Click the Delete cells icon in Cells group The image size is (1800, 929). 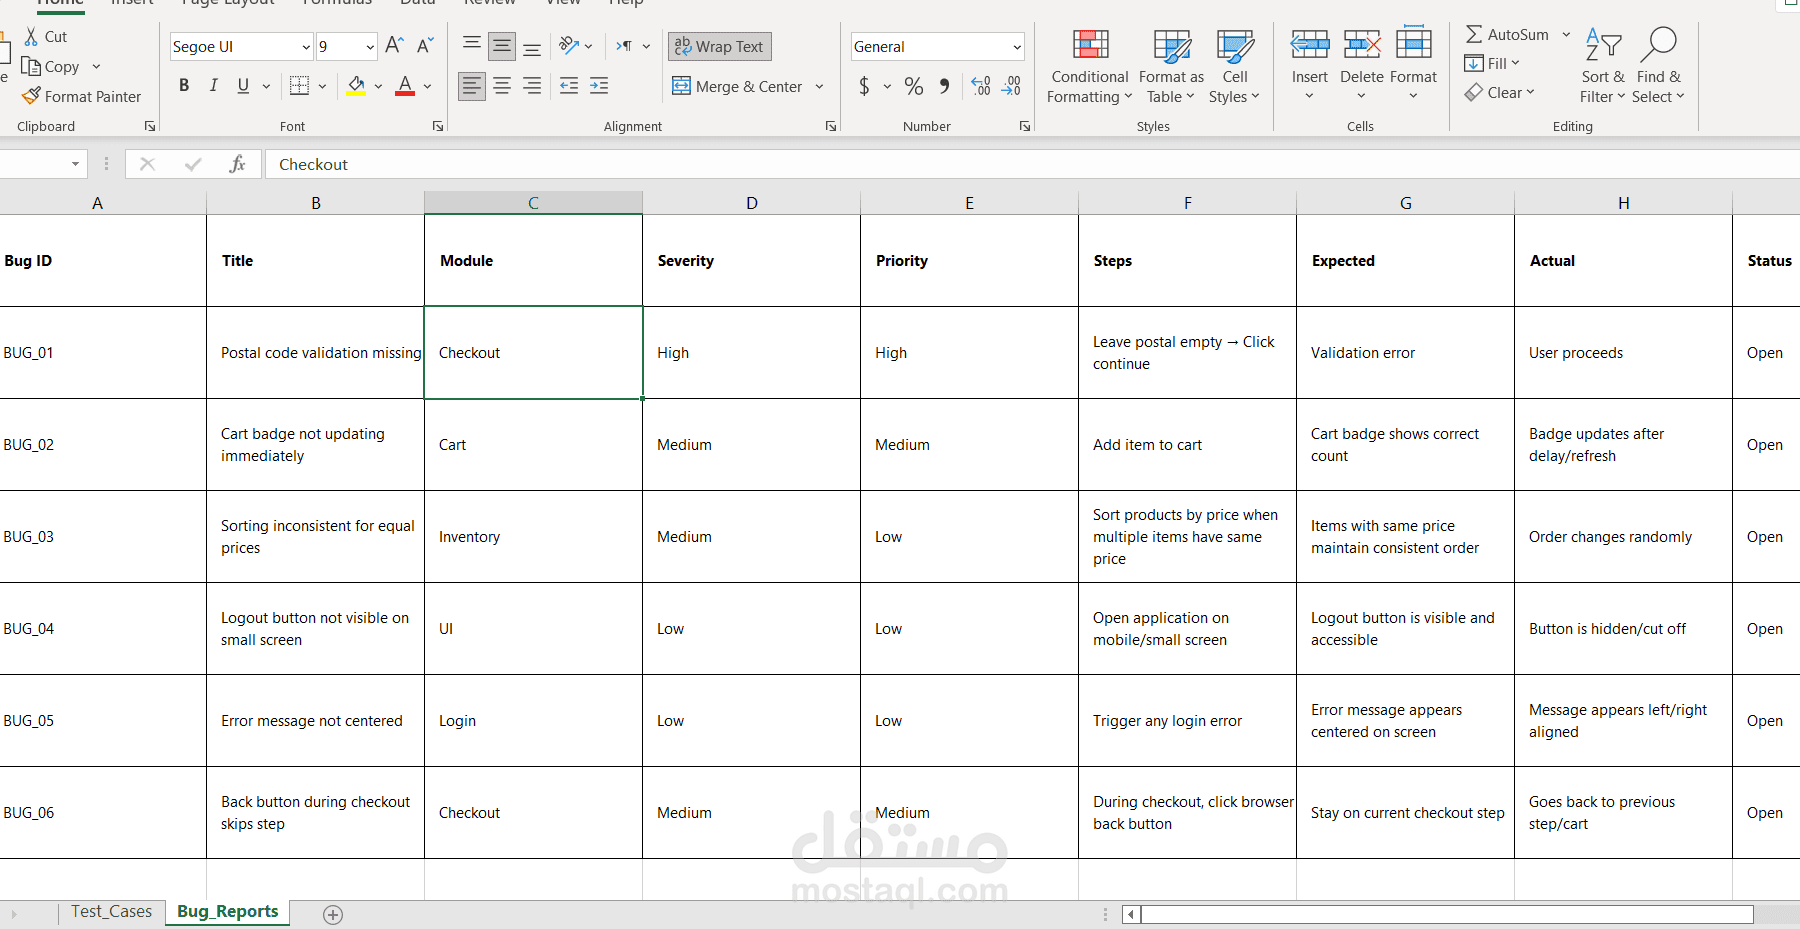(1362, 45)
